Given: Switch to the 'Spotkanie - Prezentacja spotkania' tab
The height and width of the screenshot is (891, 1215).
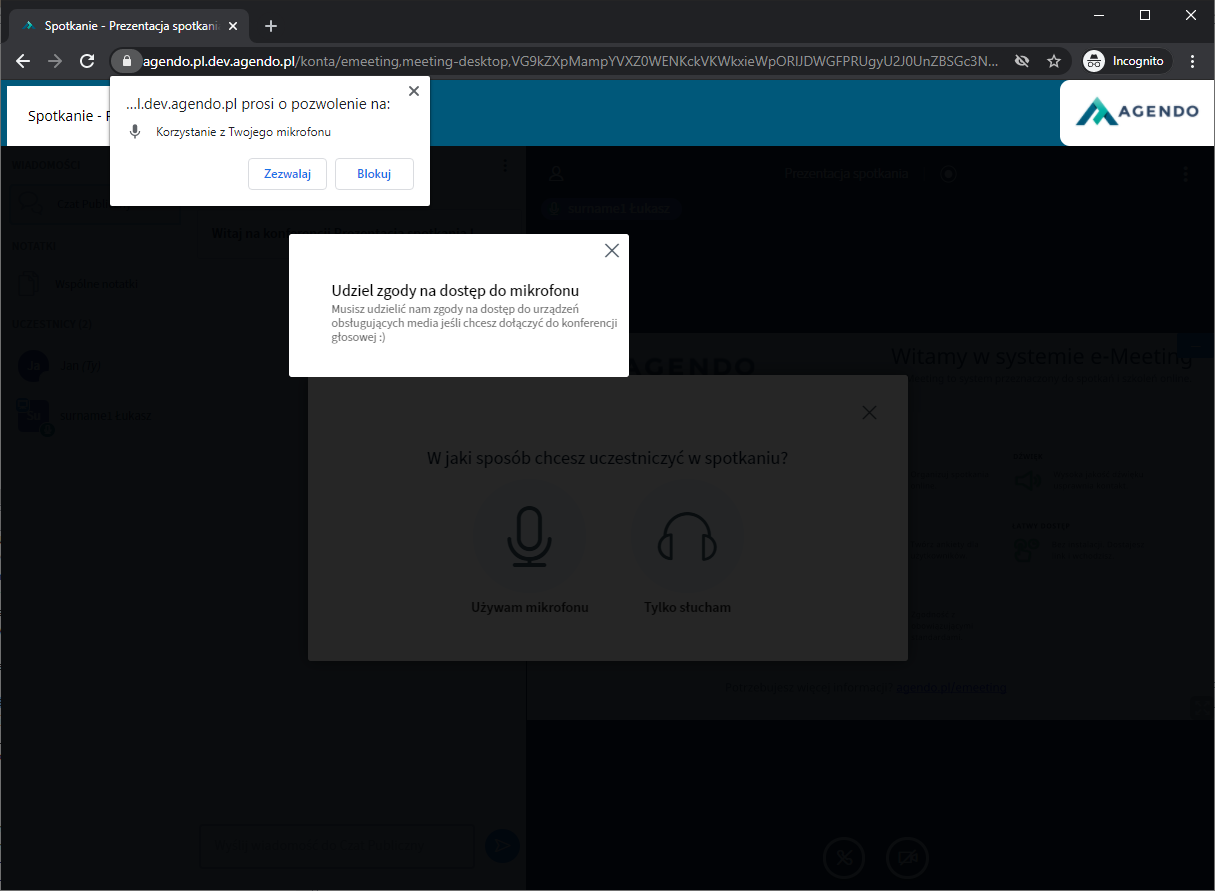Looking at the screenshot, I should click(x=120, y=26).
